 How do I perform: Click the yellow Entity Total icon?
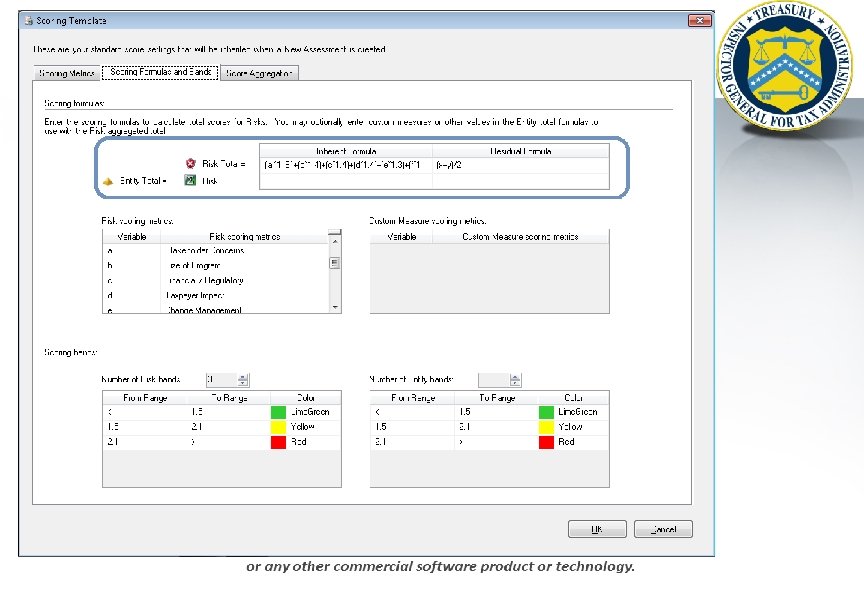(108, 181)
